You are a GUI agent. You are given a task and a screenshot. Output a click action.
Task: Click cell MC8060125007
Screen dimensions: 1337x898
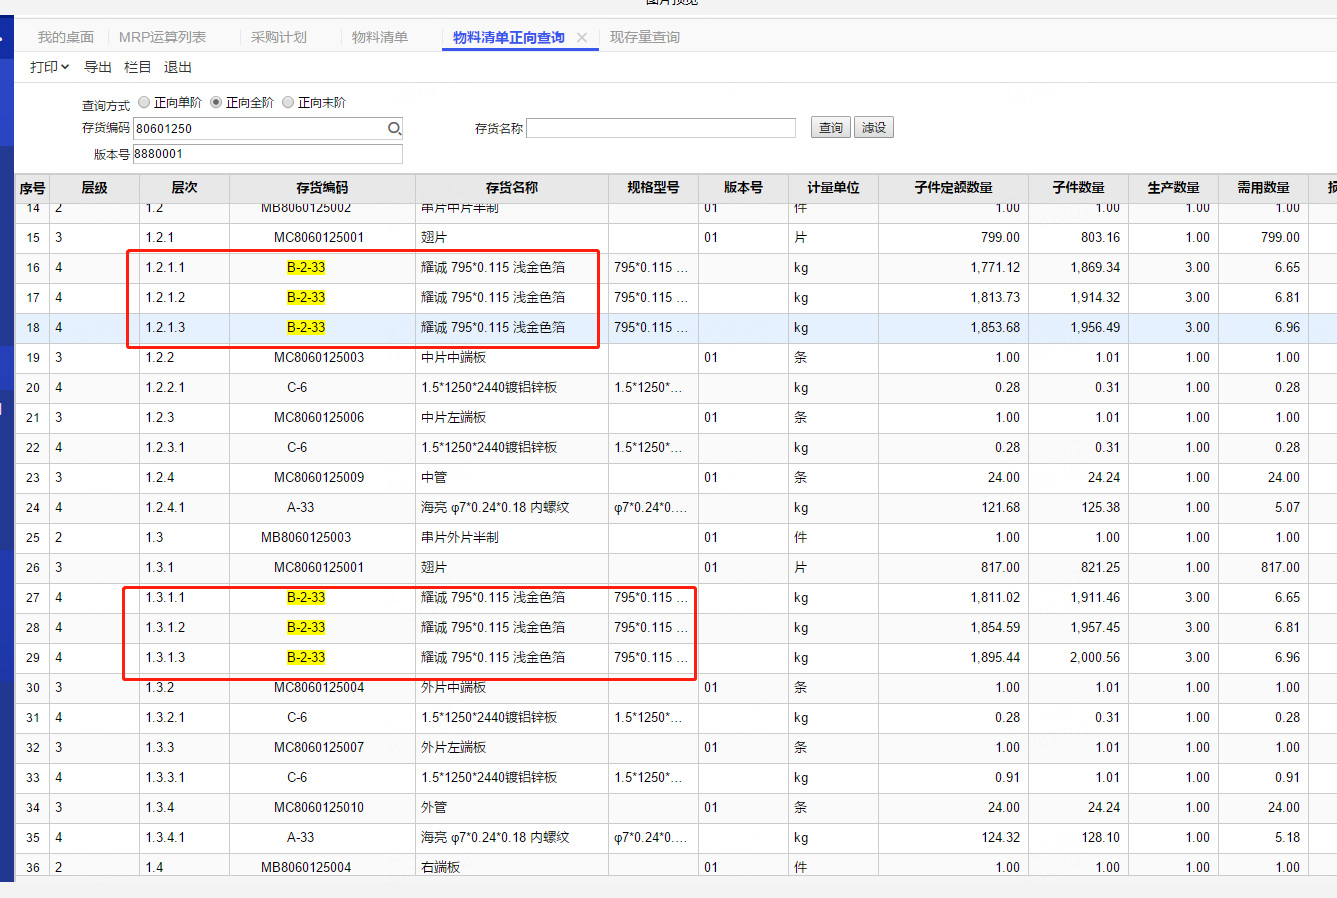coord(319,748)
